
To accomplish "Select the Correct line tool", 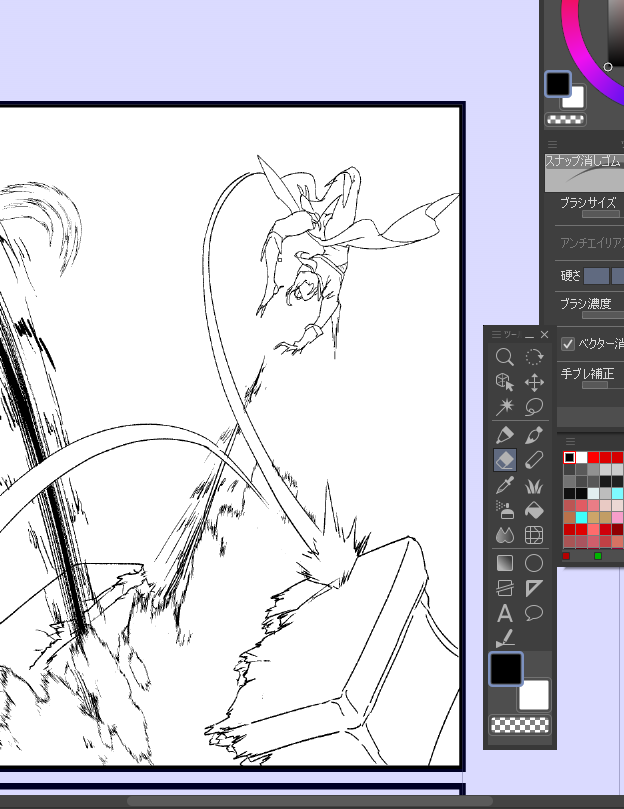I will point(504,638).
